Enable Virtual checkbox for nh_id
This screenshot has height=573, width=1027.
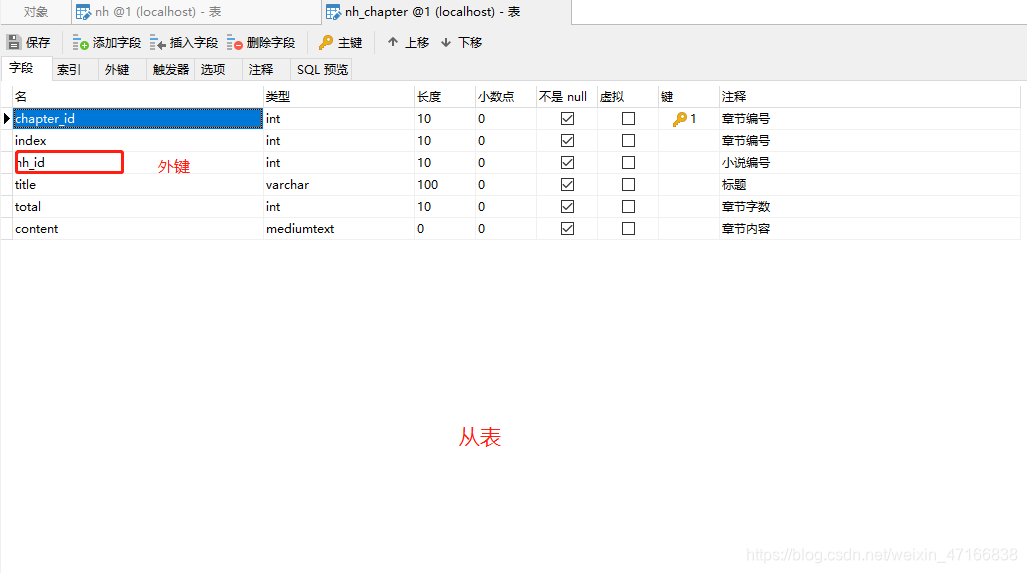coord(628,162)
